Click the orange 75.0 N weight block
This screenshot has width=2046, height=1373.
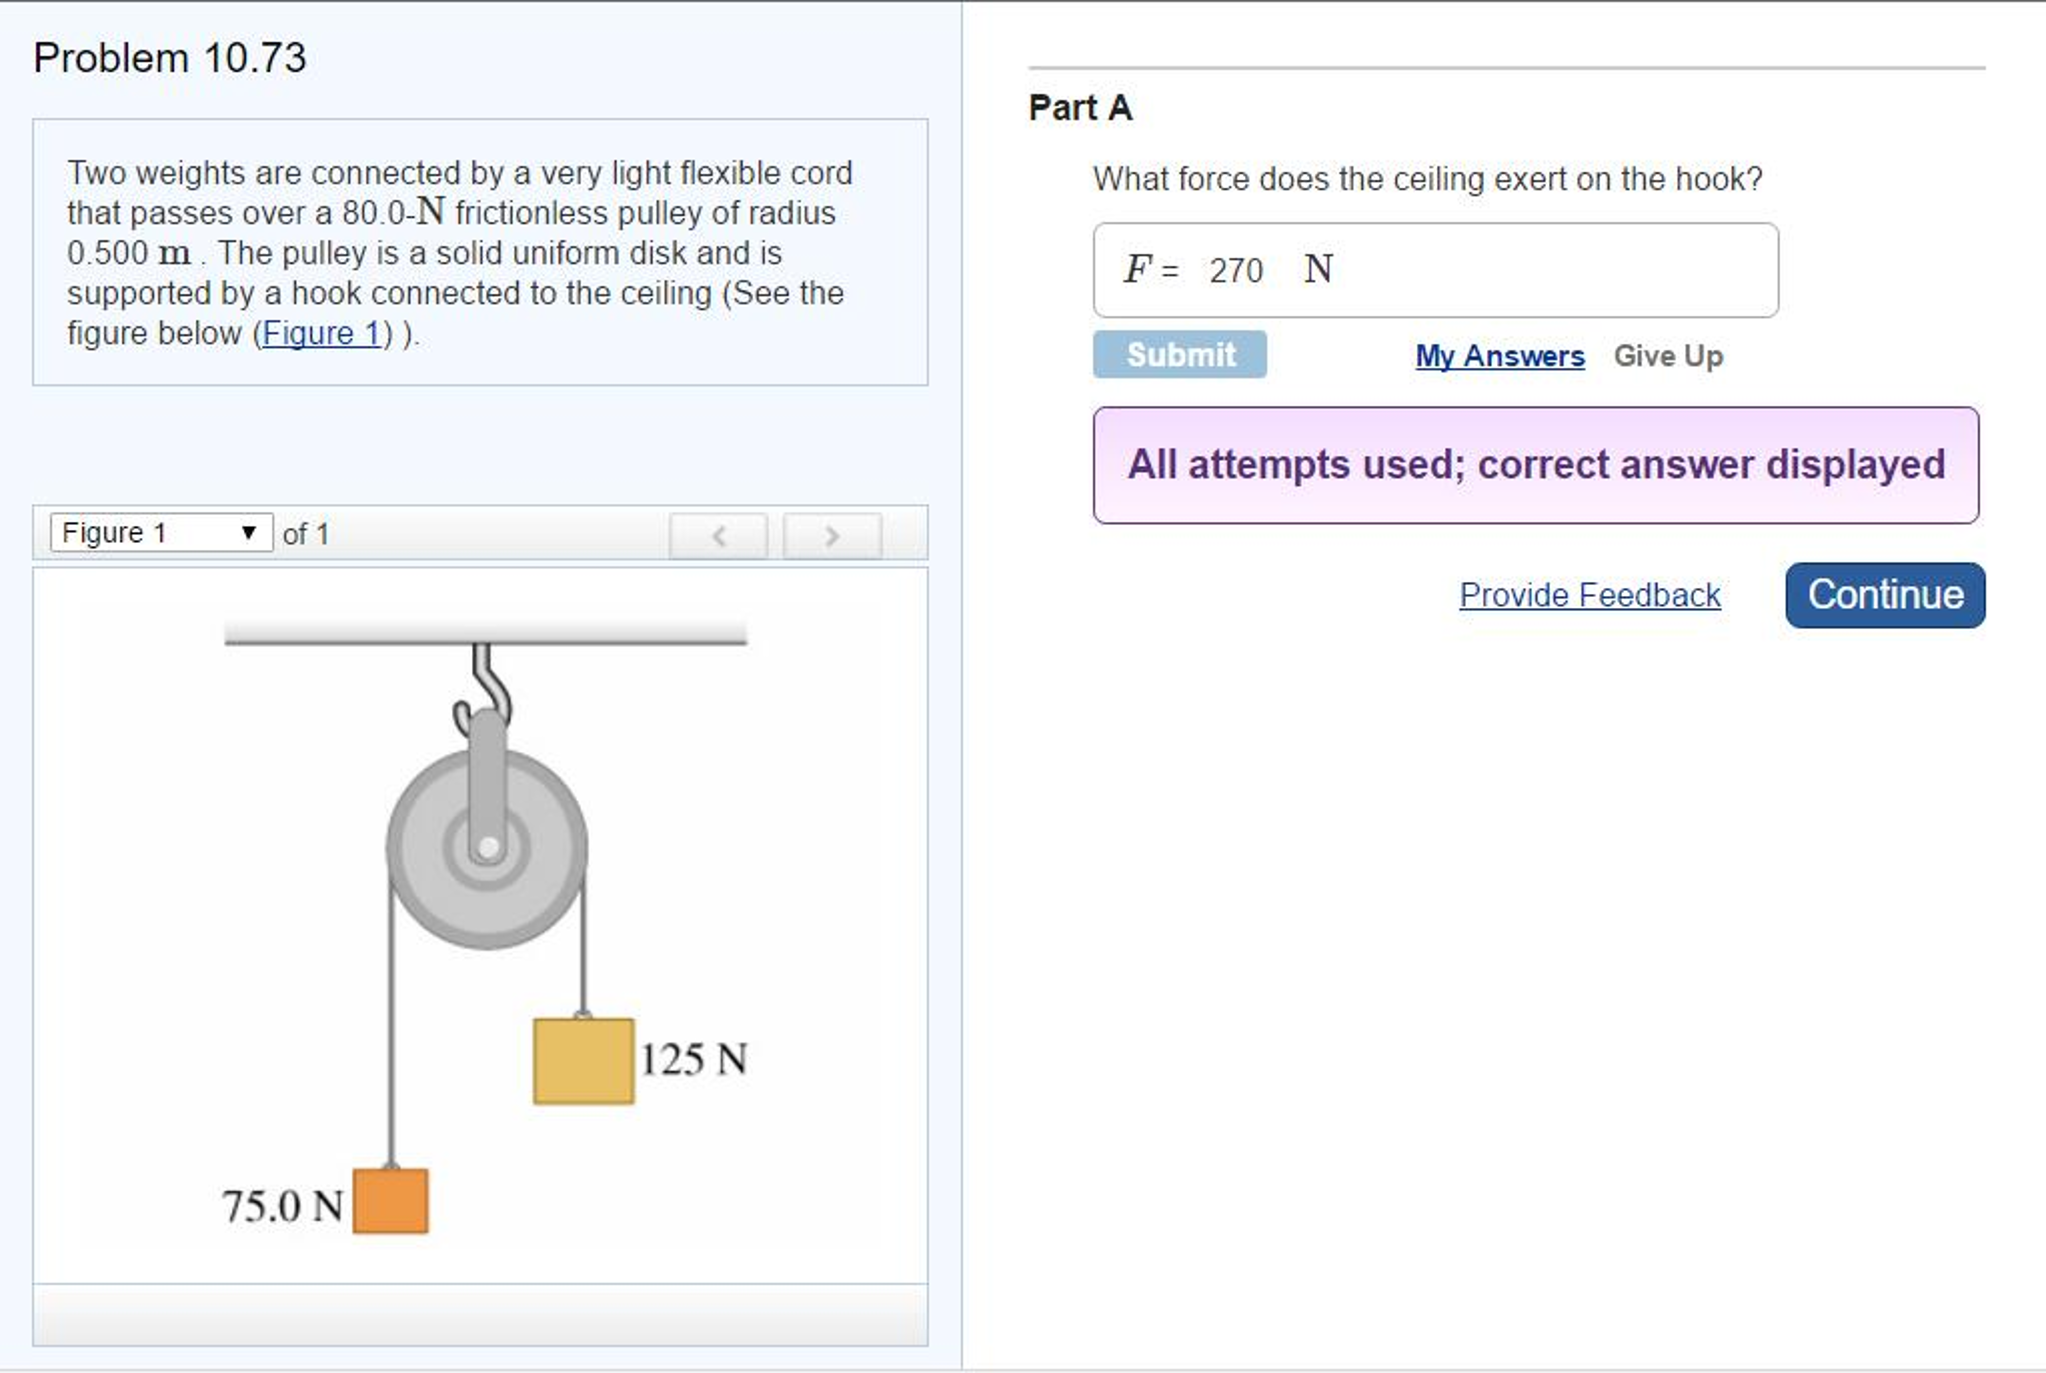tap(390, 1201)
